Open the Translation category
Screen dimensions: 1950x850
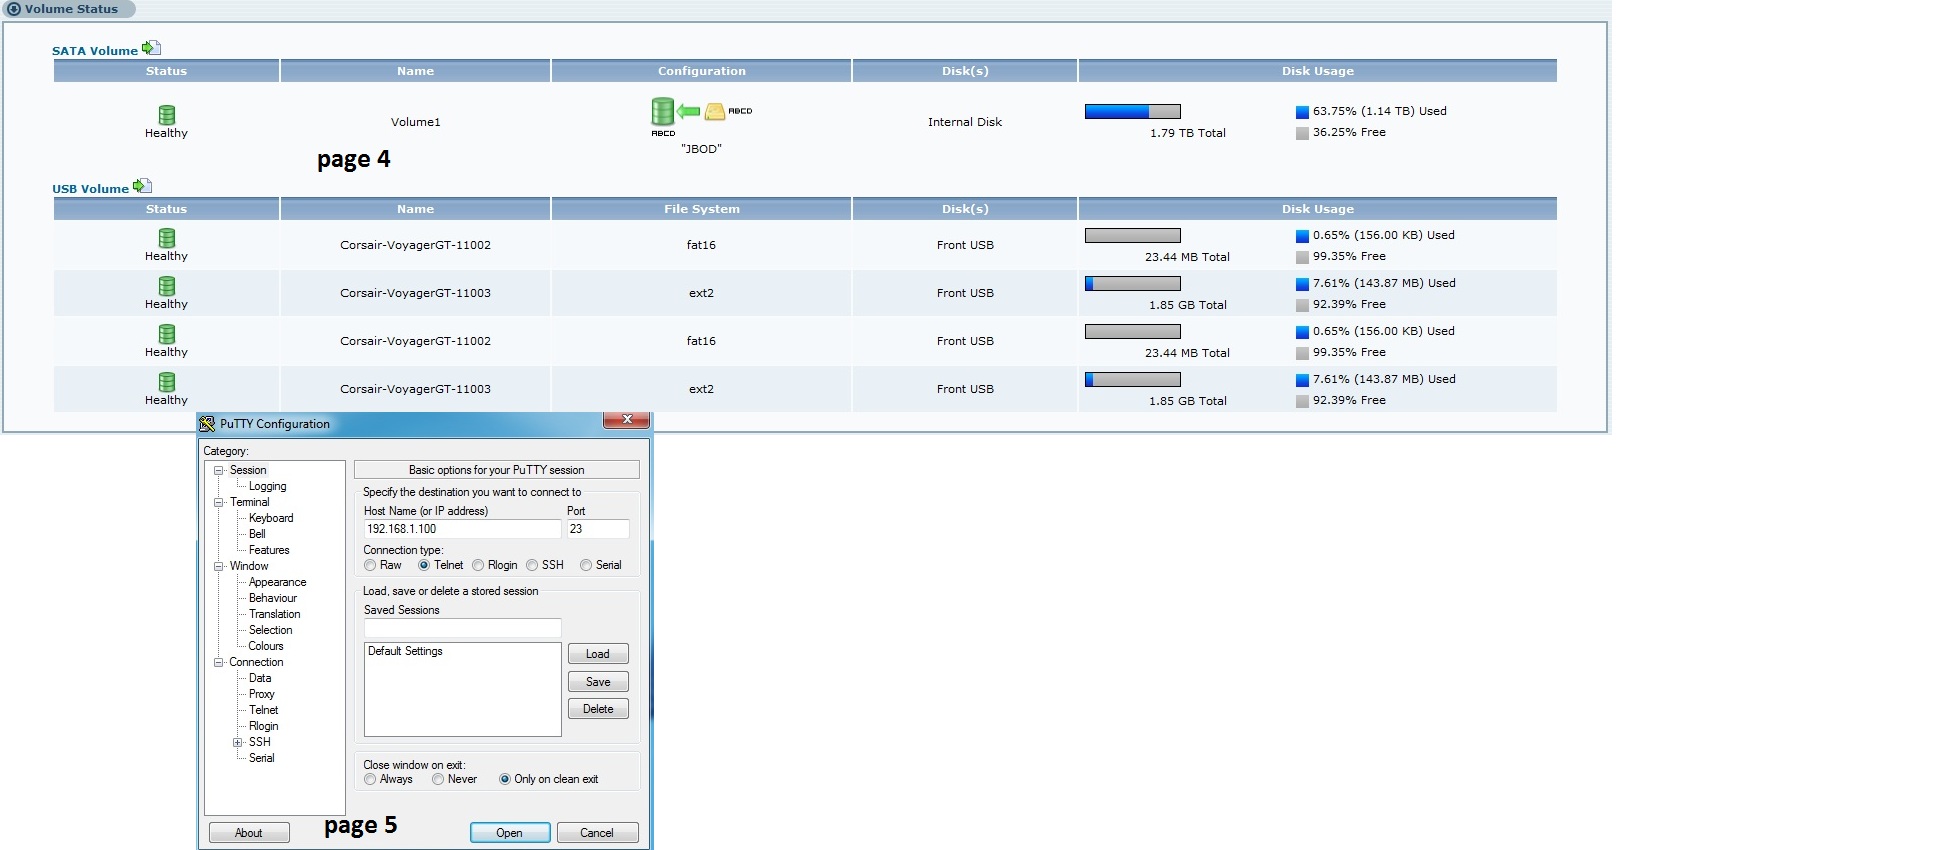[x=274, y=614]
